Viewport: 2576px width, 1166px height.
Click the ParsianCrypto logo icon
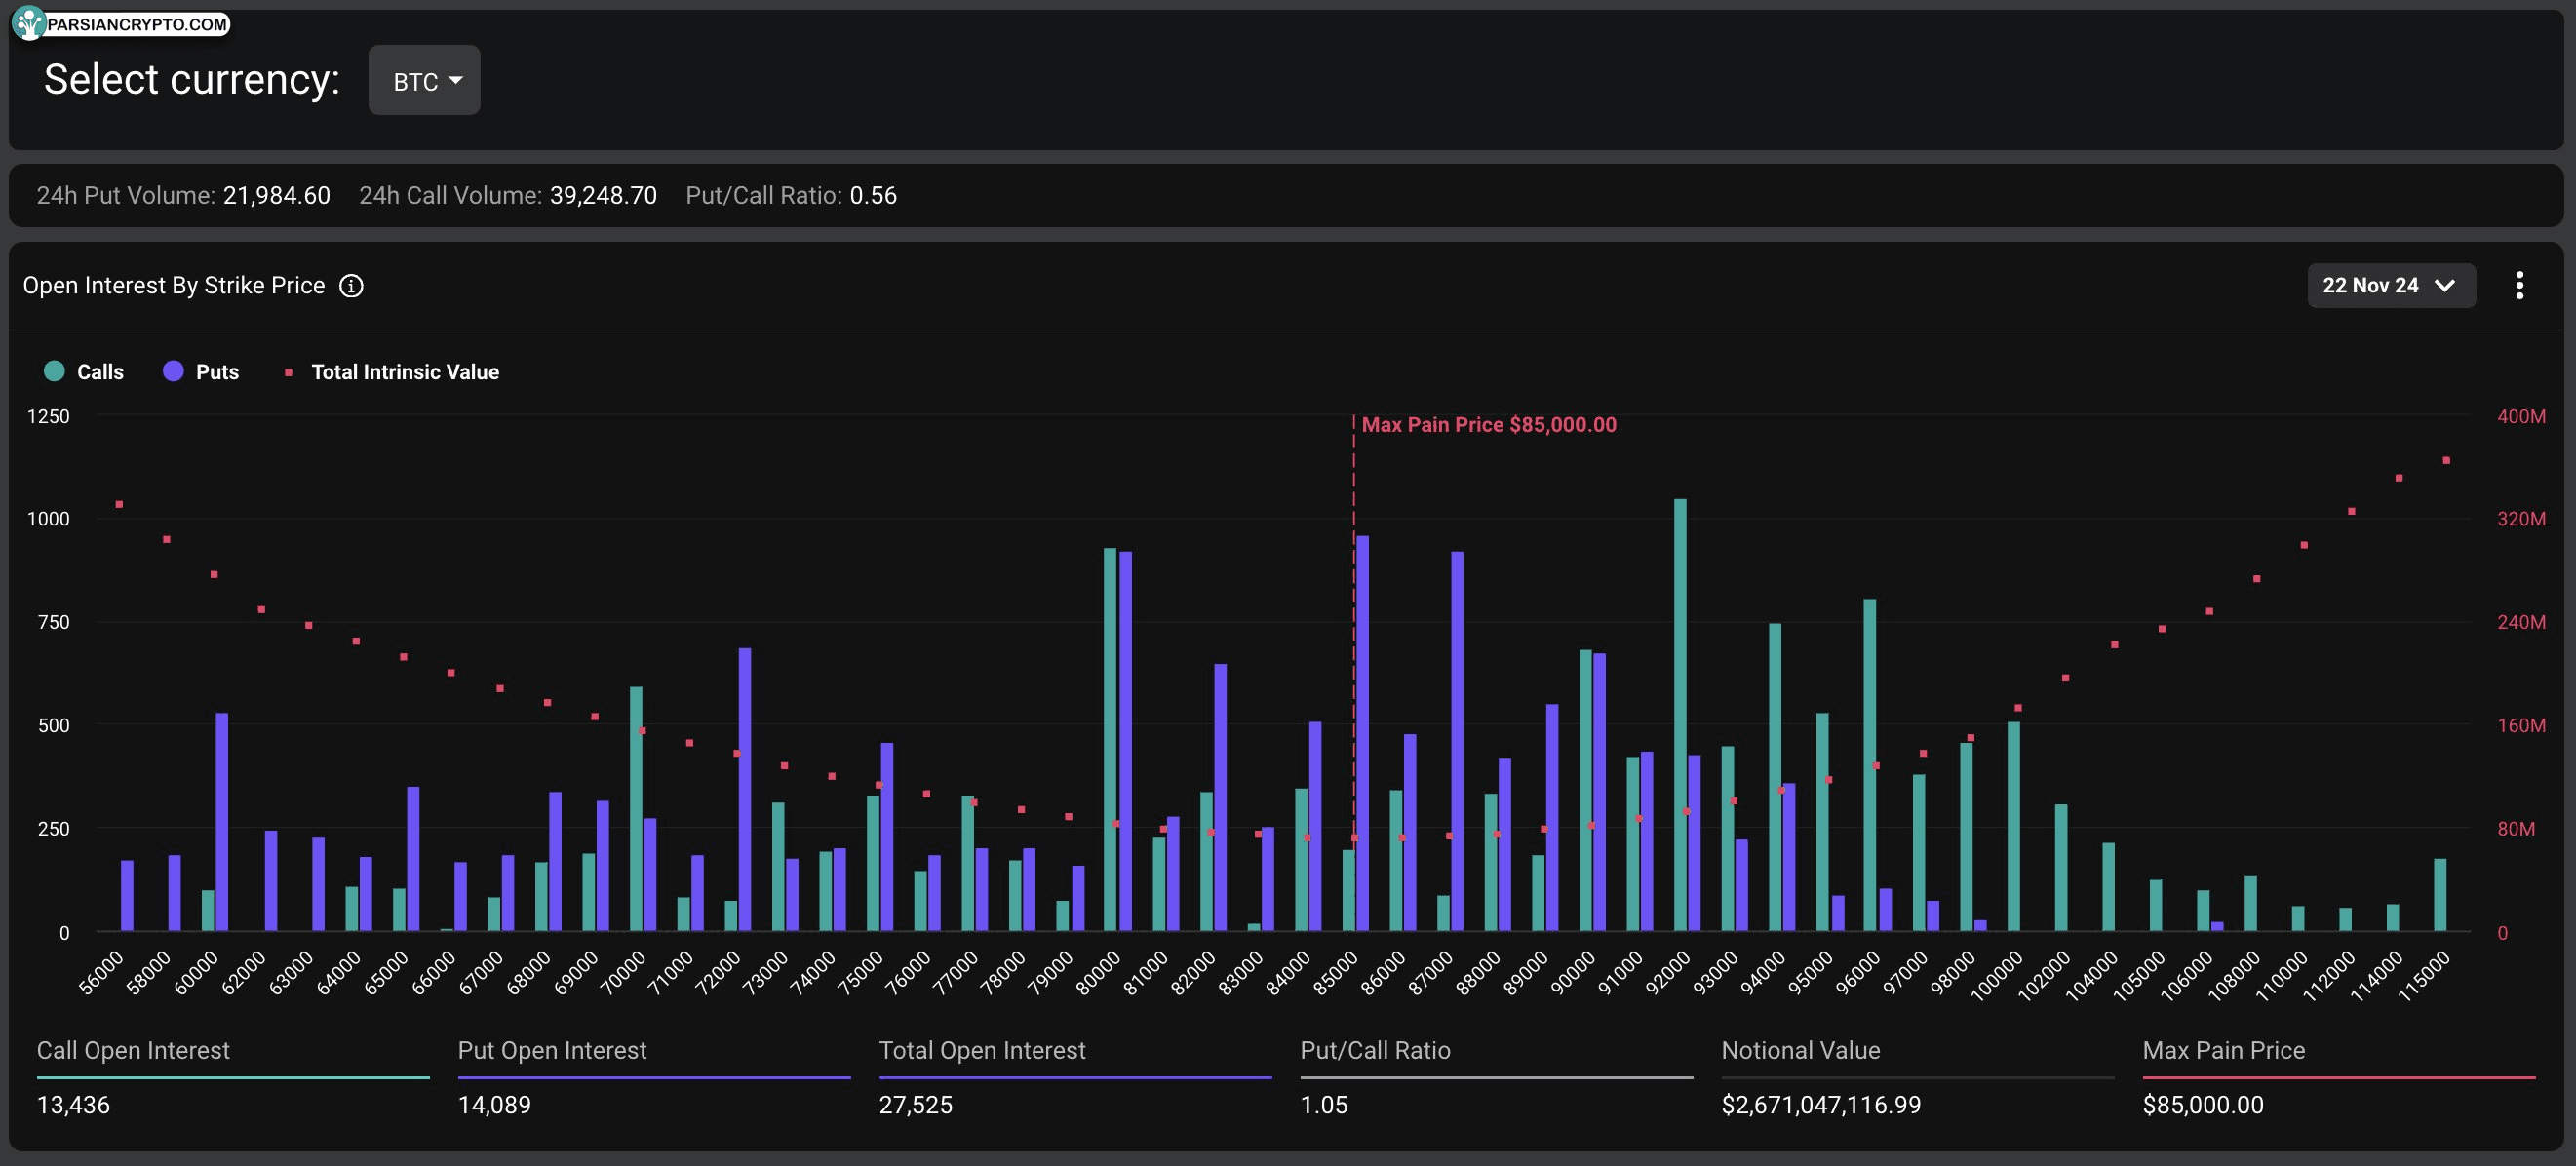28,23
